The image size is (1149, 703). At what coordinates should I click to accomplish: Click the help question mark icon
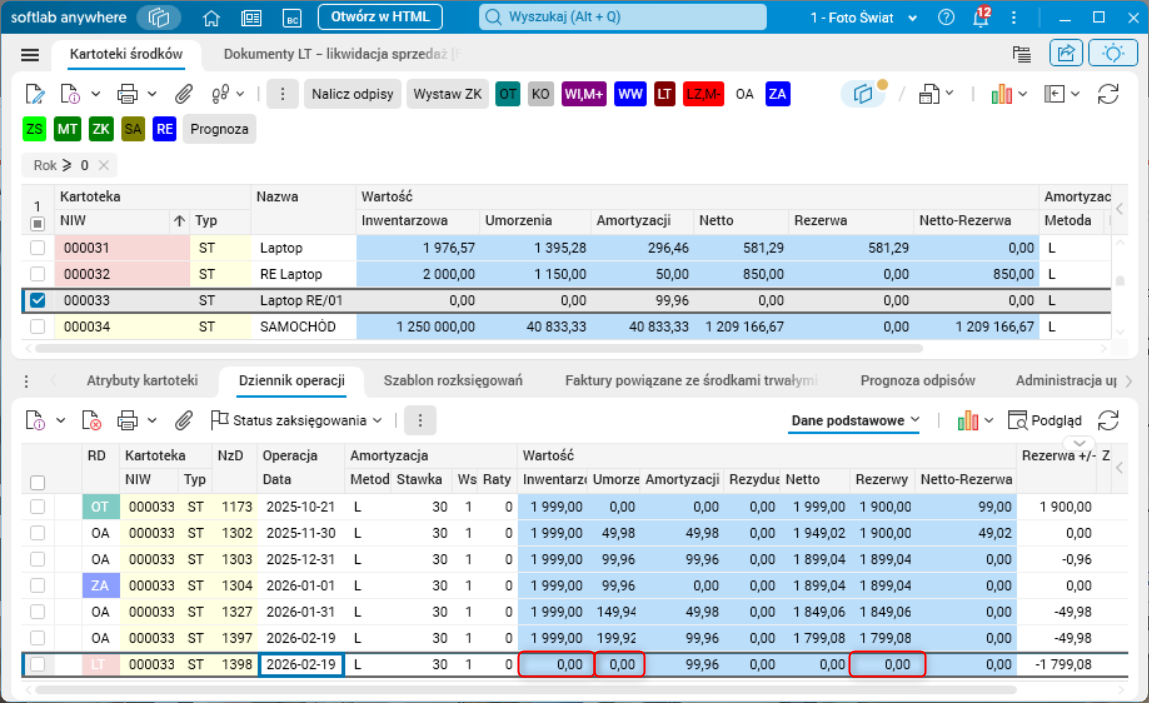tap(946, 18)
